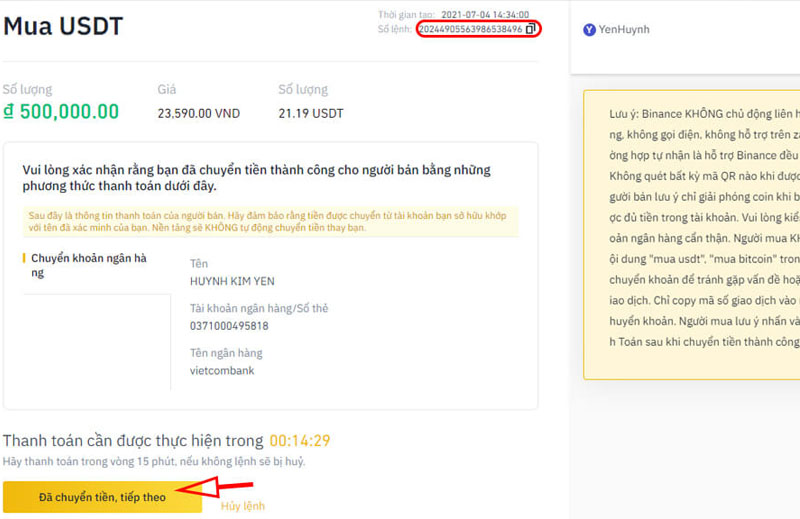Click the 'Mua USDT' page heading
Viewport: 800px width, 519px height.
[x=63, y=26]
